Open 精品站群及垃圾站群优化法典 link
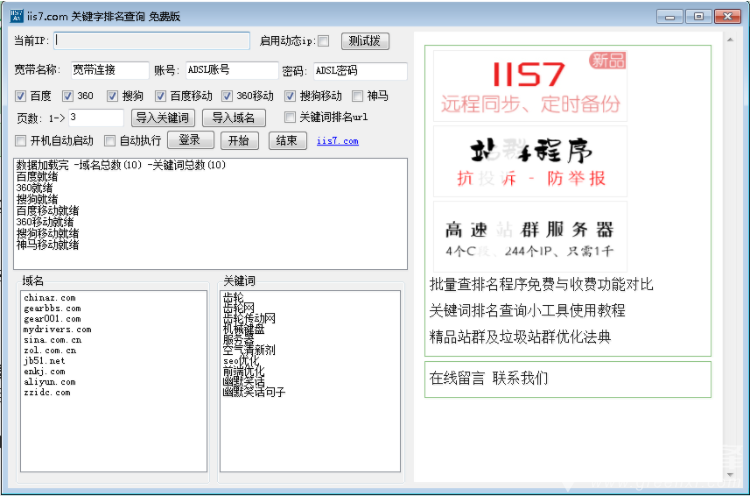This screenshot has width=752, height=496. pos(520,337)
